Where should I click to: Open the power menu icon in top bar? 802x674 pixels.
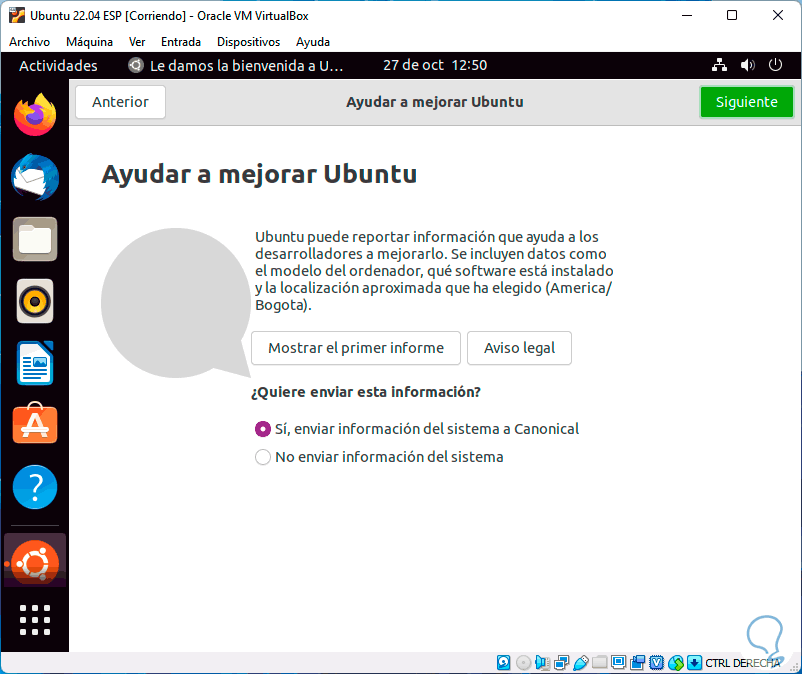tap(775, 65)
